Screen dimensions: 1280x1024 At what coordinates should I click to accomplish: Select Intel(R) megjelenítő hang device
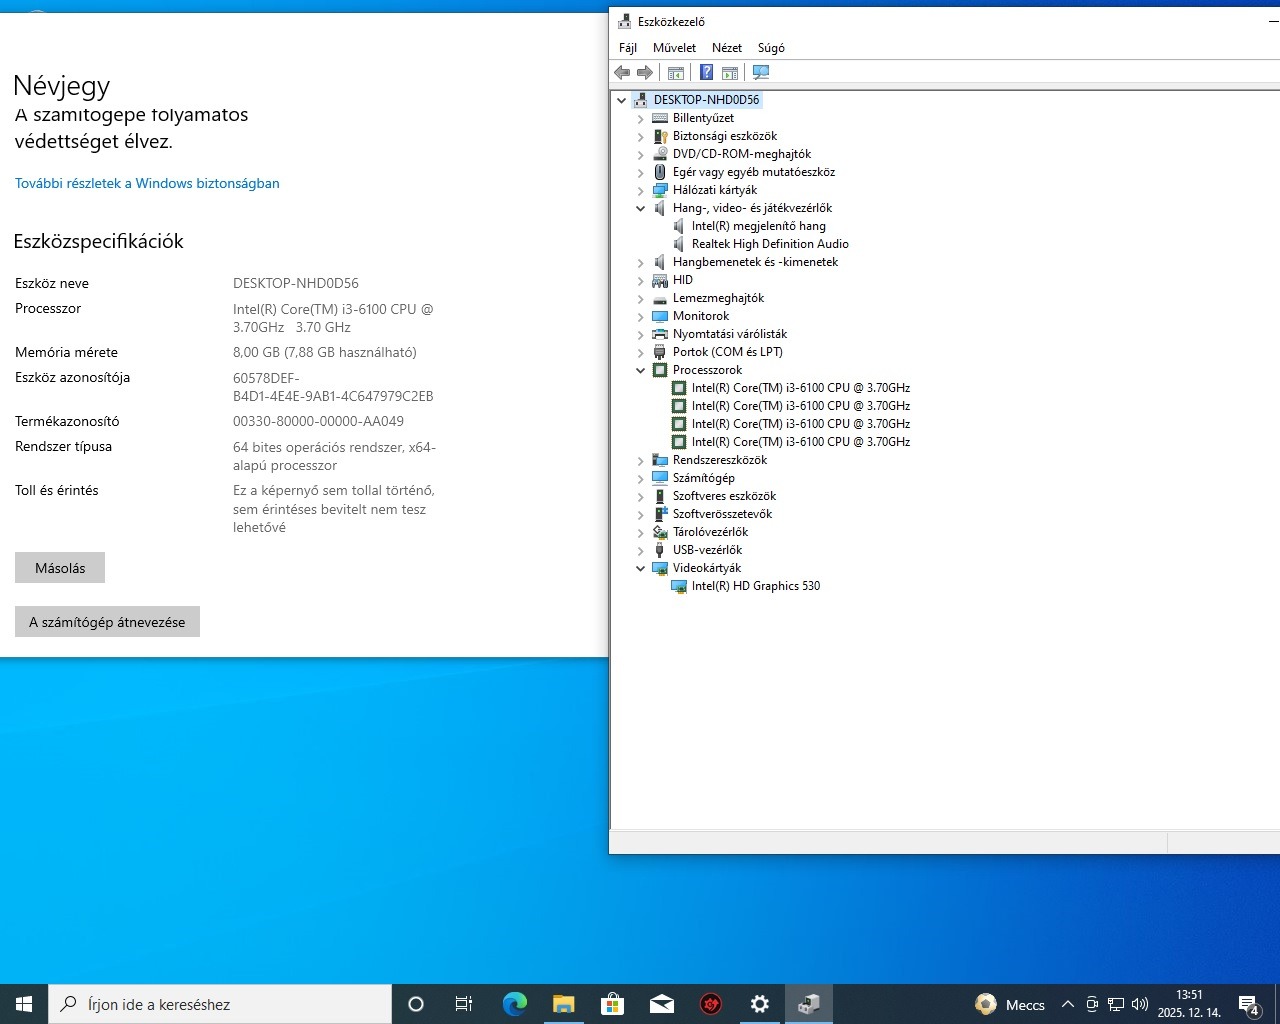pyautogui.click(x=758, y=226)
